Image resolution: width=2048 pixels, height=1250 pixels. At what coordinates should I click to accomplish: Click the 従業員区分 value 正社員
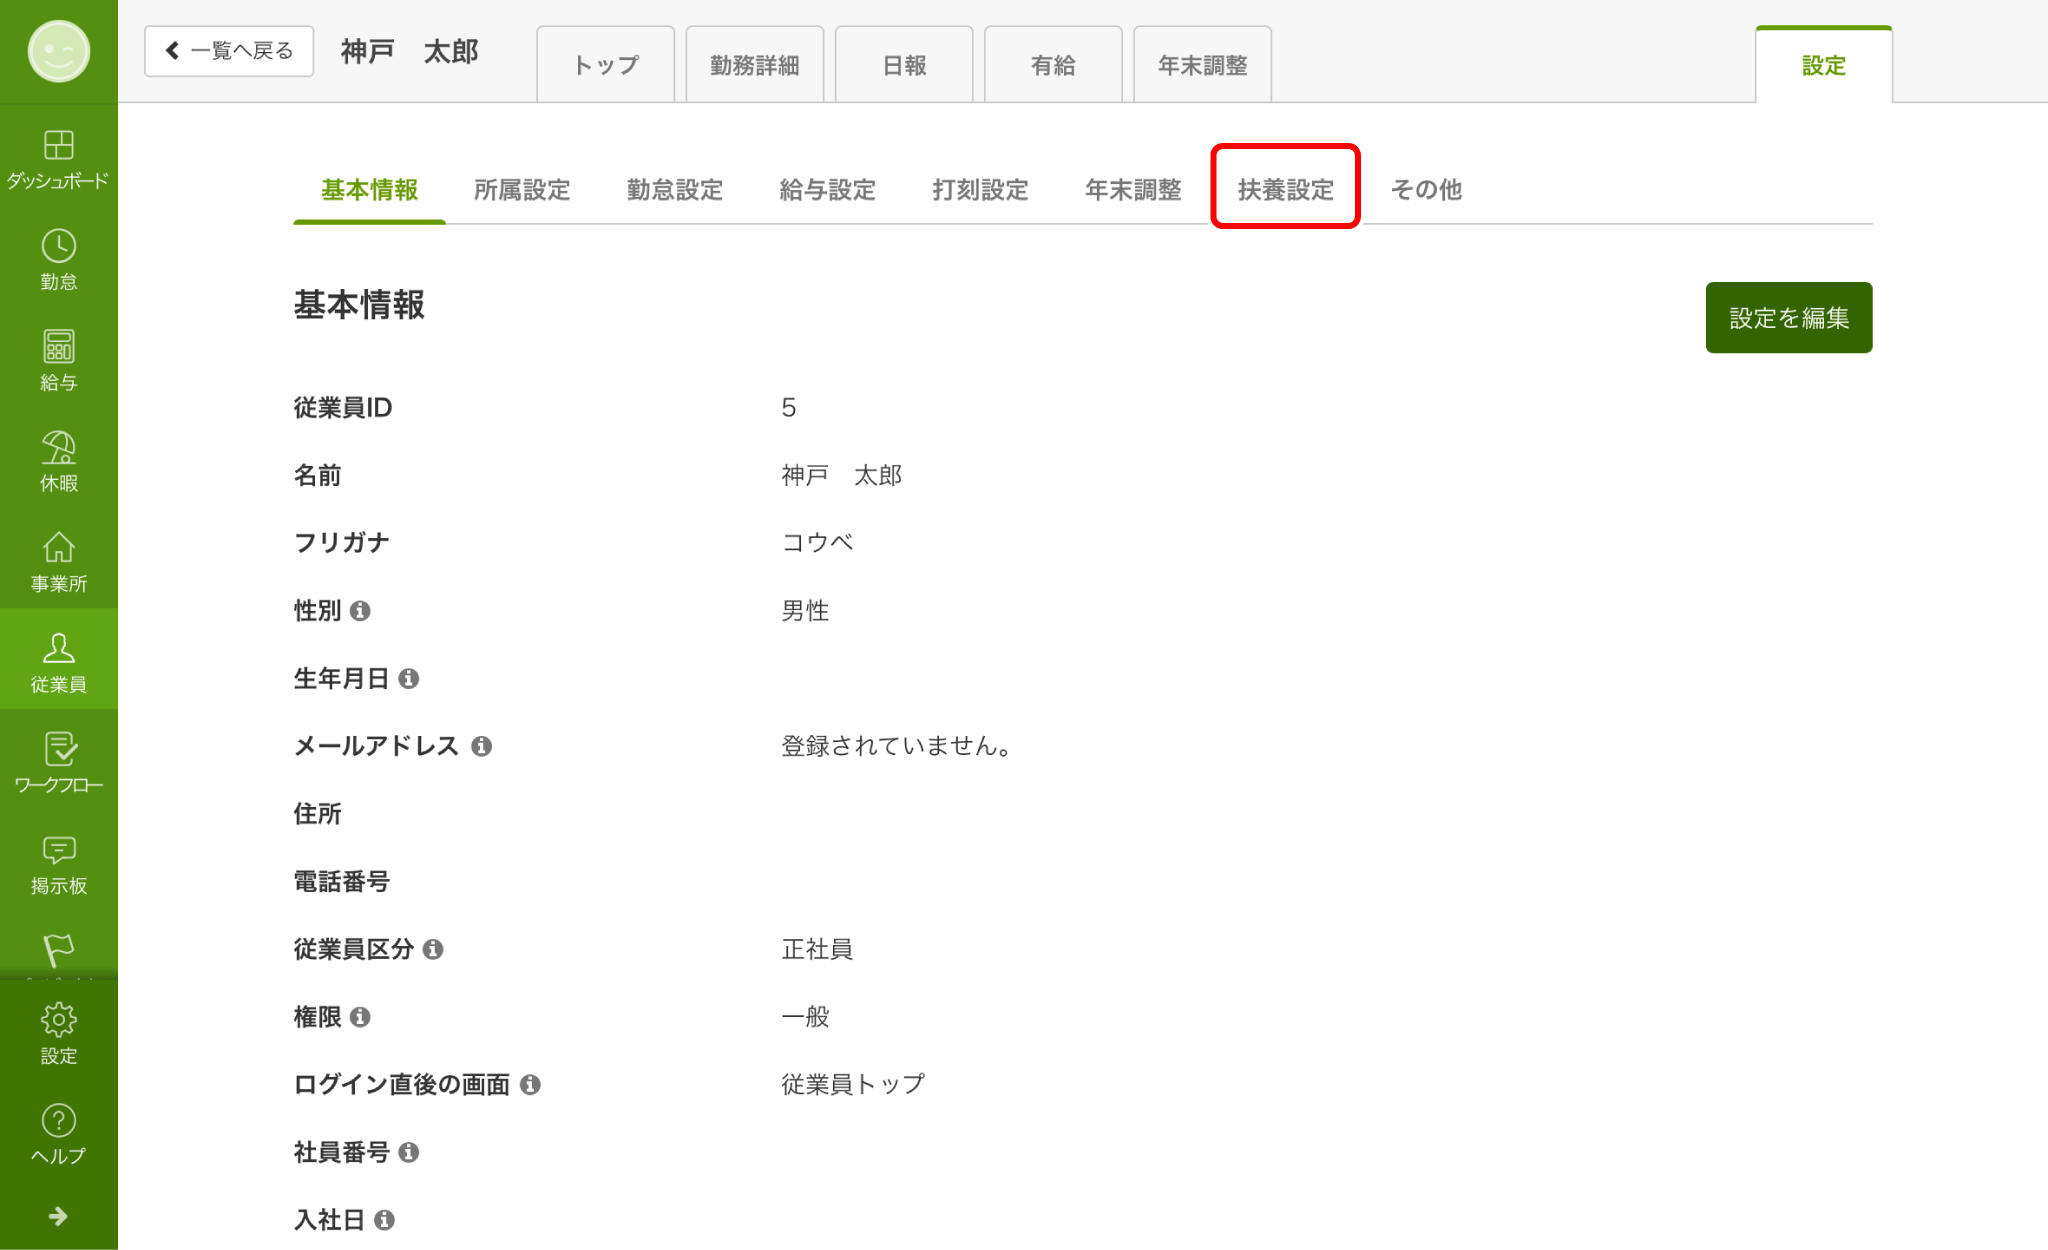[x=817, y=949]
